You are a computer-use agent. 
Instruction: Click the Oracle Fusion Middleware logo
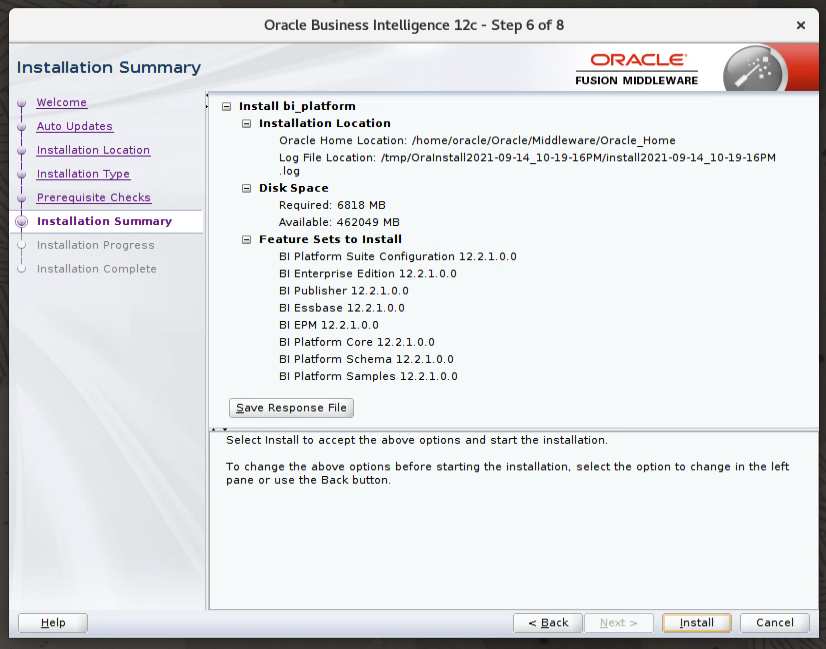pos(636,69)
